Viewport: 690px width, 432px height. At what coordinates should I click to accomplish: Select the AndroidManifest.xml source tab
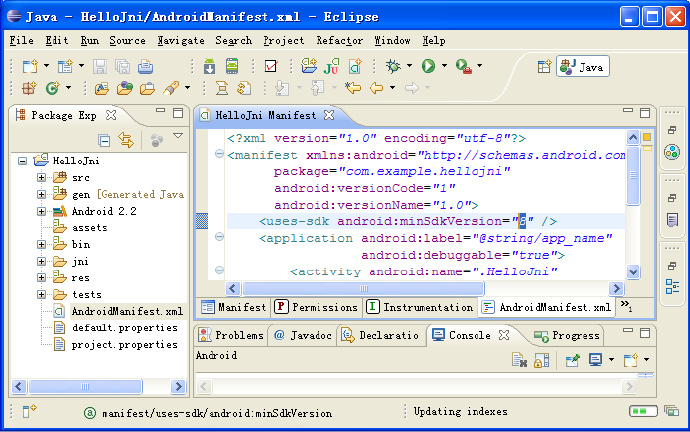546,307
